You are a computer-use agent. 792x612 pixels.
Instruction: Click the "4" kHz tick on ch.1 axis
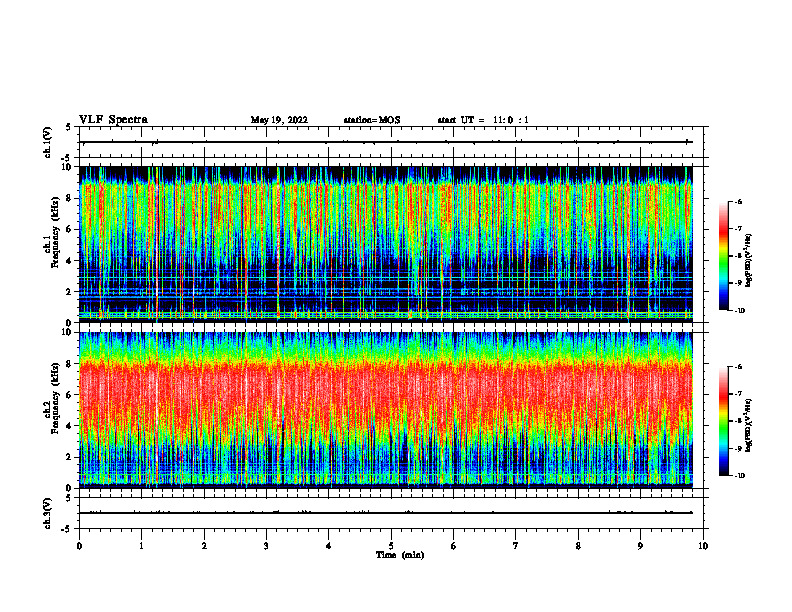(x=70, y=261)
